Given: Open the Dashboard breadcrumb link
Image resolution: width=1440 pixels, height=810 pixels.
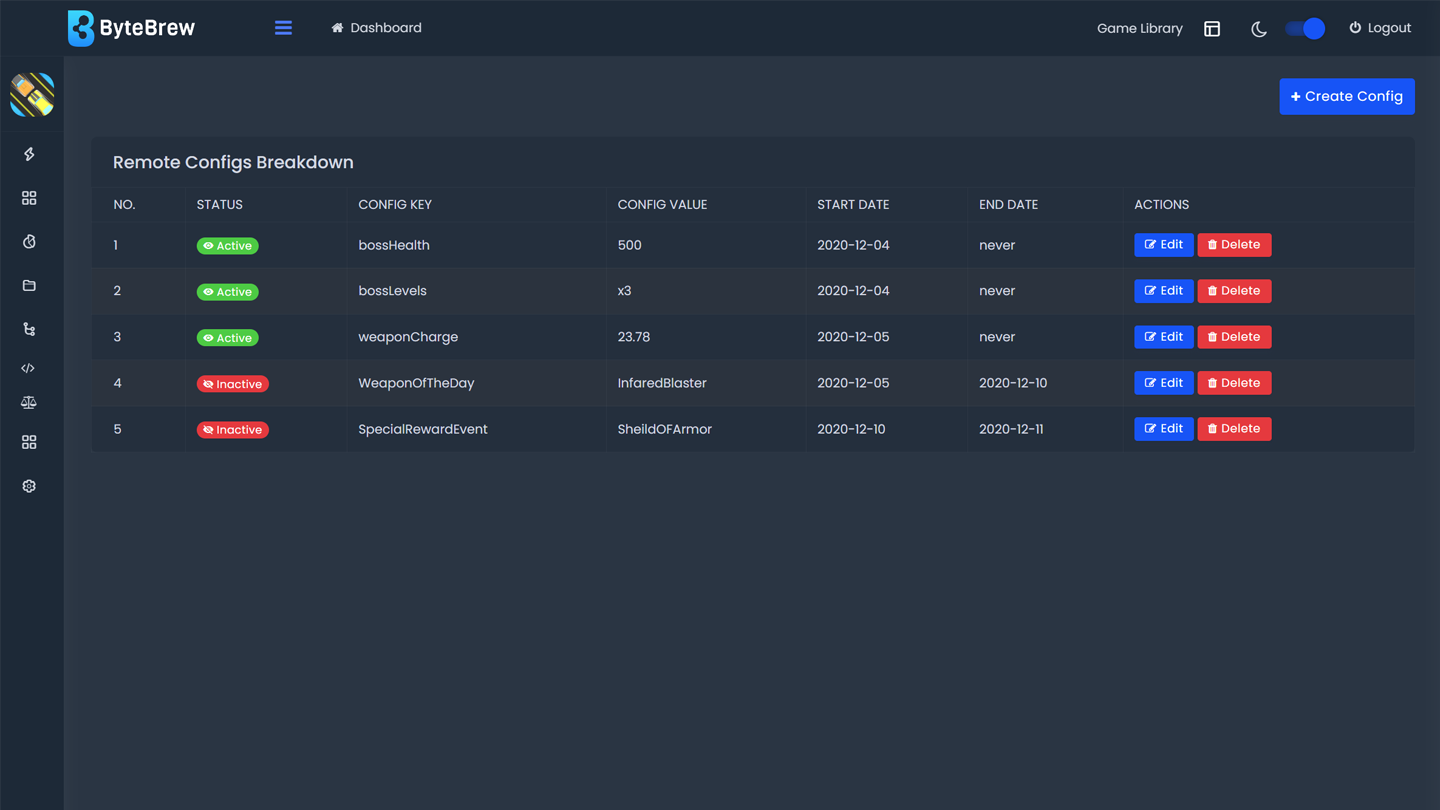Looking at the screenshot, I should (376, 28).
